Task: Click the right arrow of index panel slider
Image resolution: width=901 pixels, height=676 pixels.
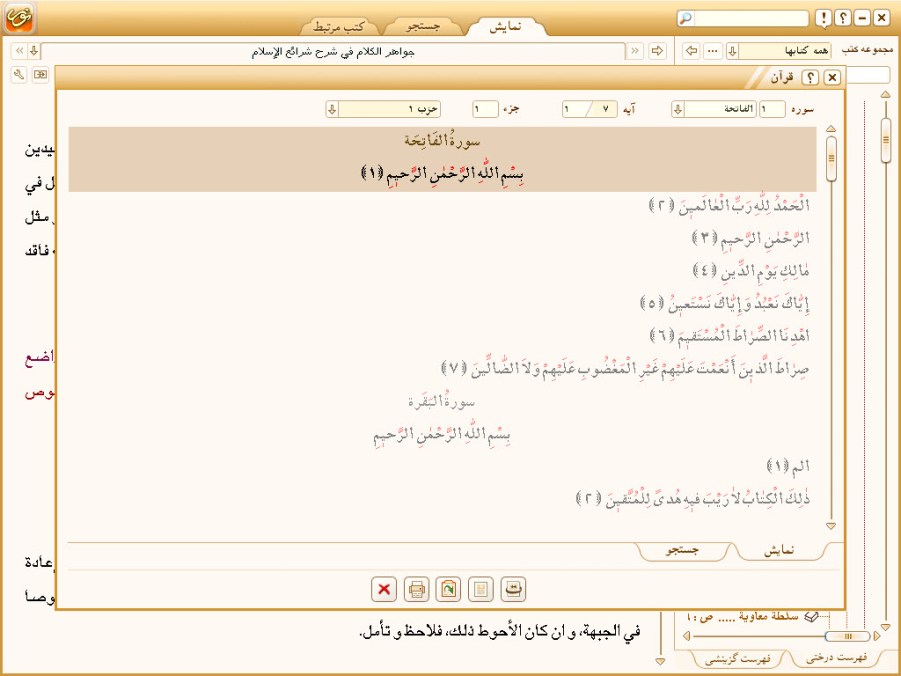Action: (877, 636)
